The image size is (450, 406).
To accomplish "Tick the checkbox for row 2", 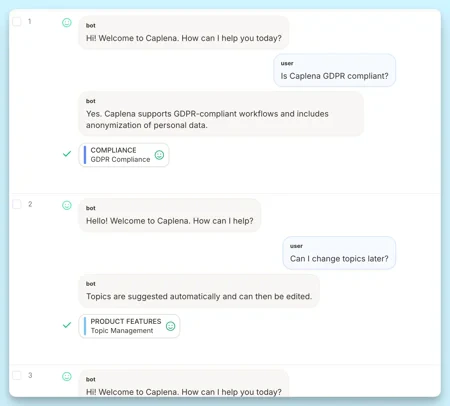I will tap(17, 204).
